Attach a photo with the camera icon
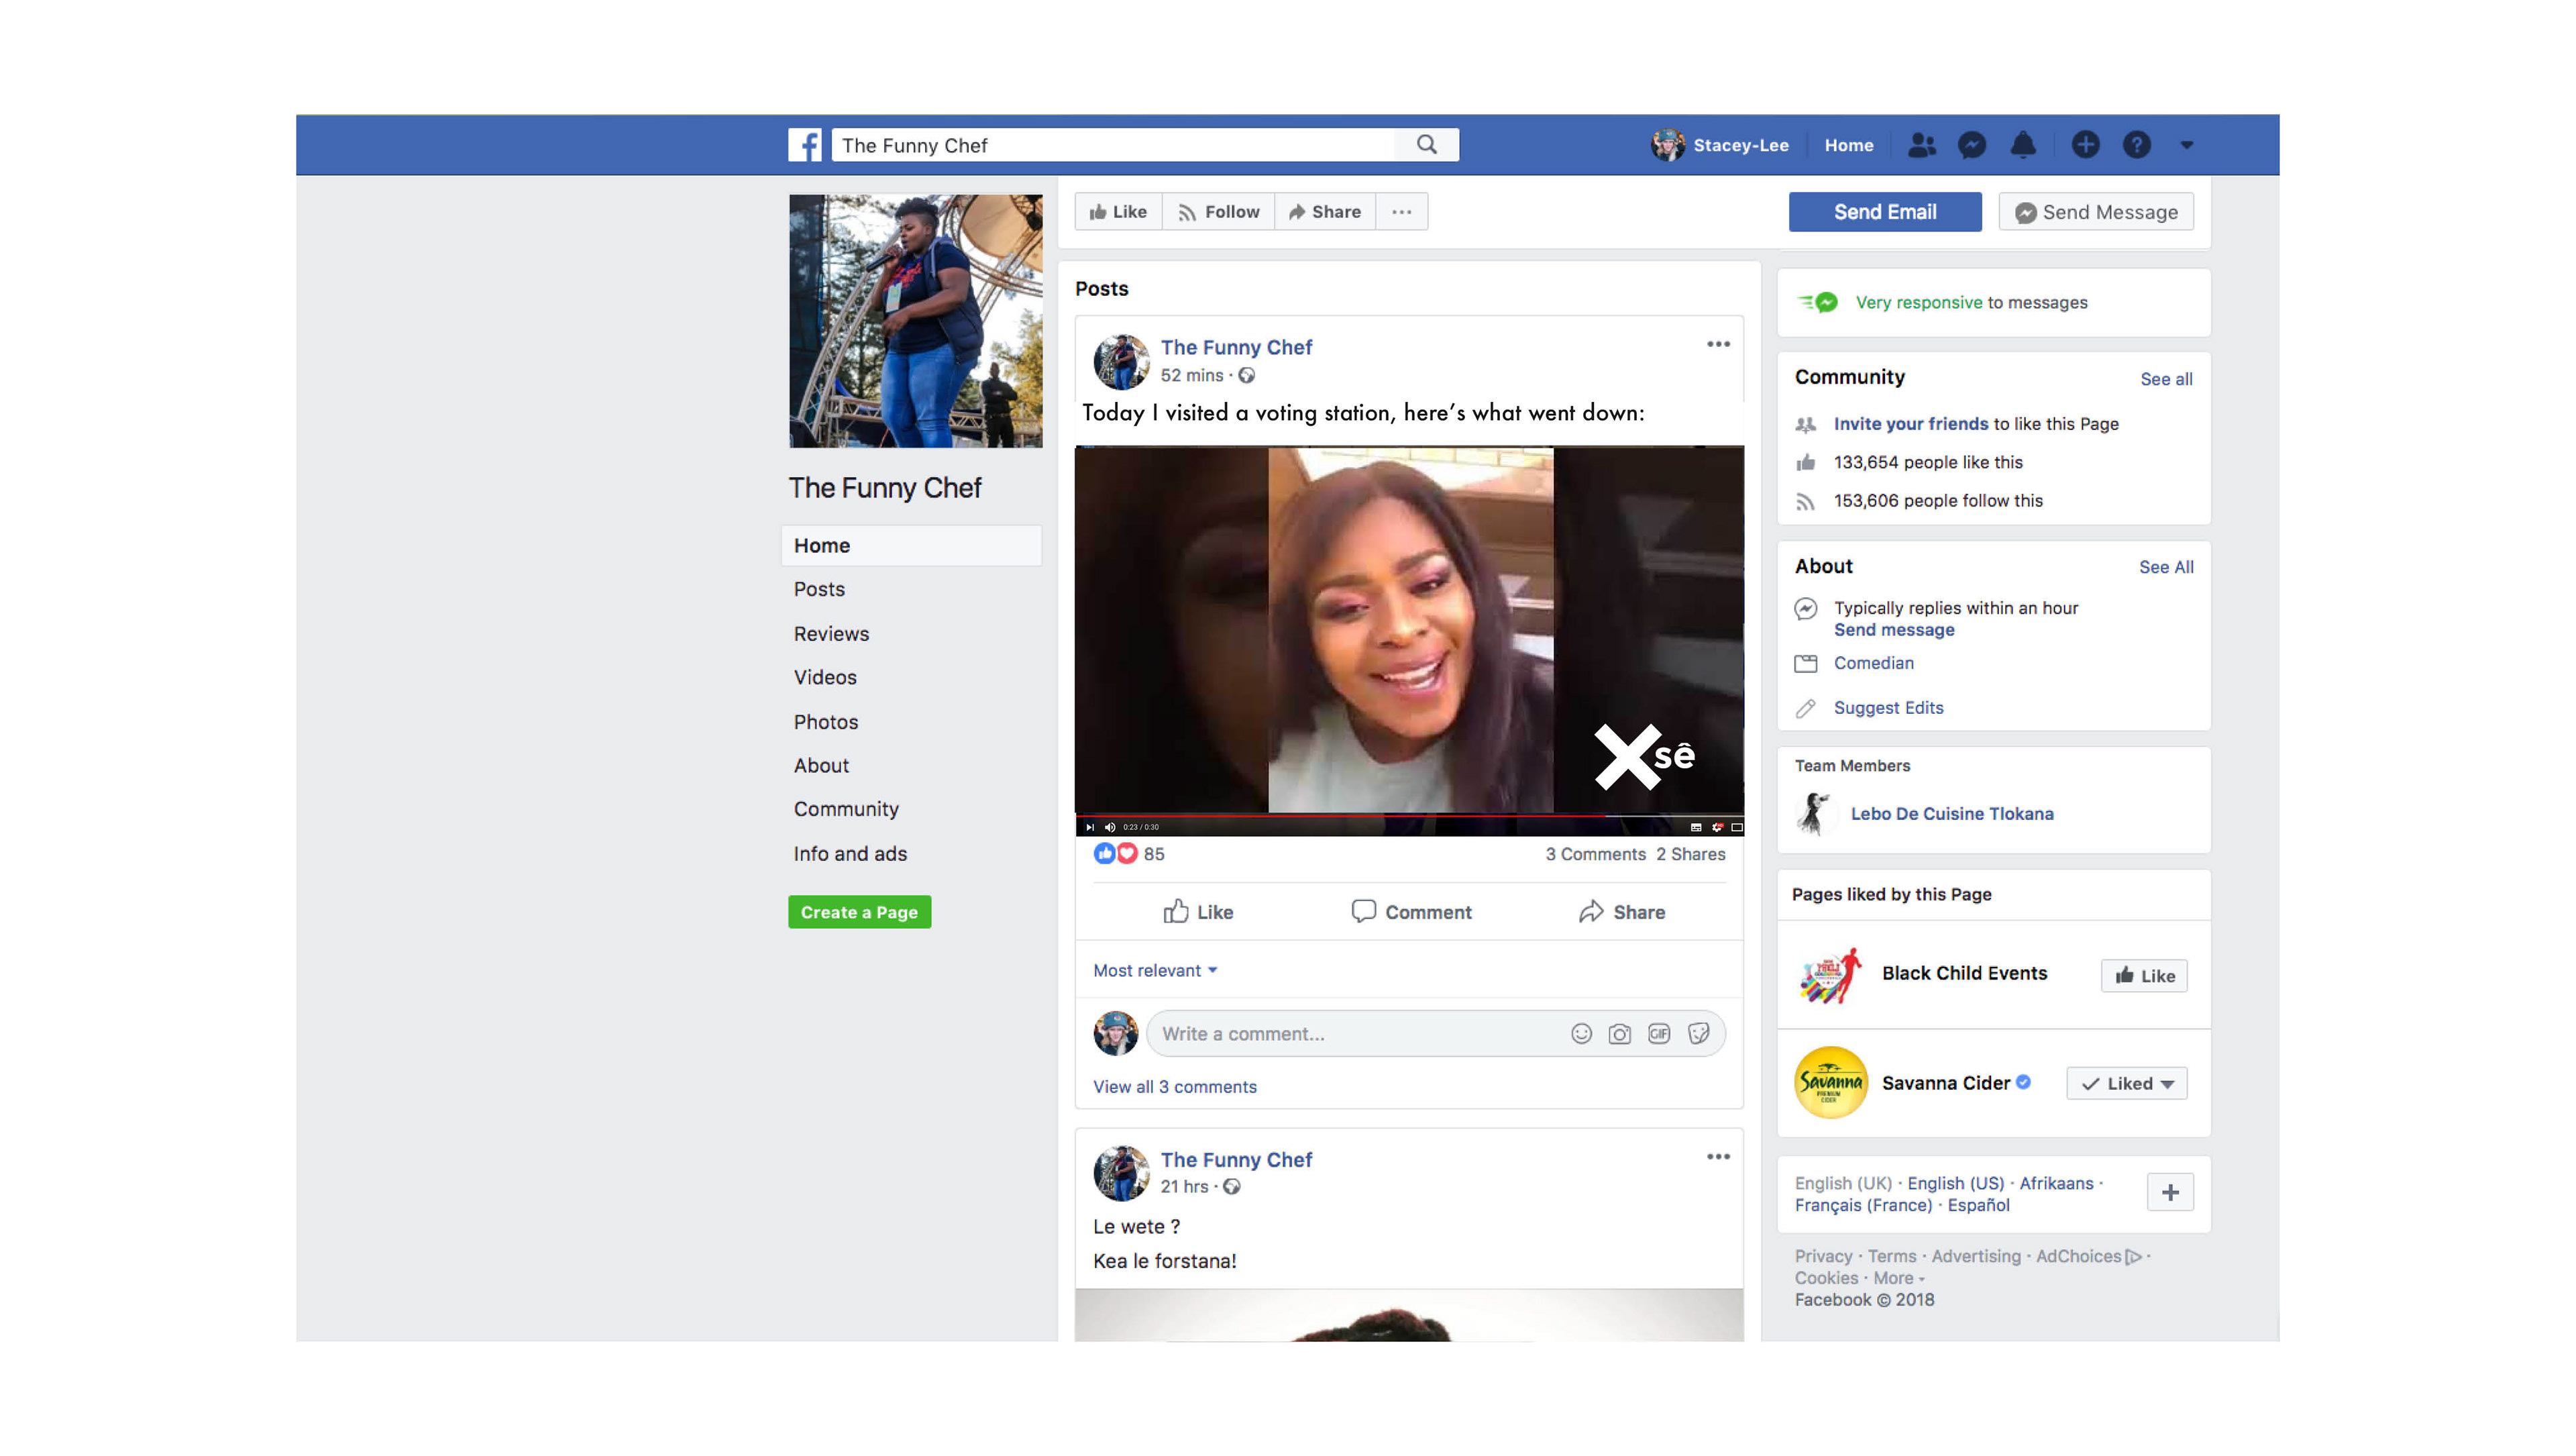The image size is (2576, 1456). [x=1620, y=1034]
